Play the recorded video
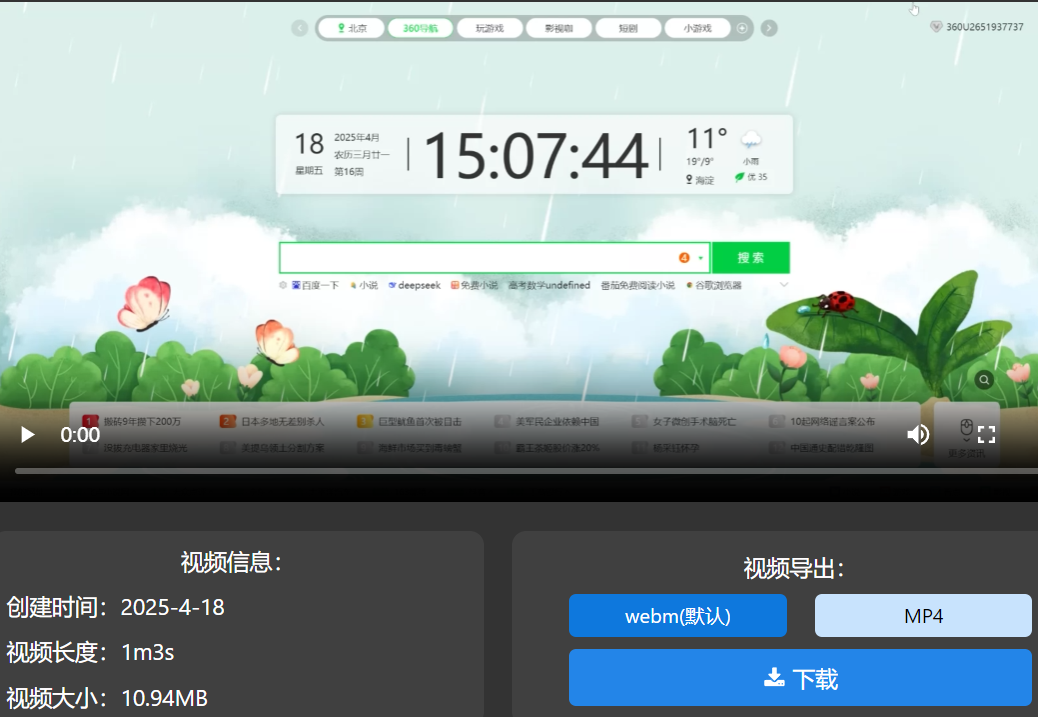 pyautogui.click(x=28, y=435)
